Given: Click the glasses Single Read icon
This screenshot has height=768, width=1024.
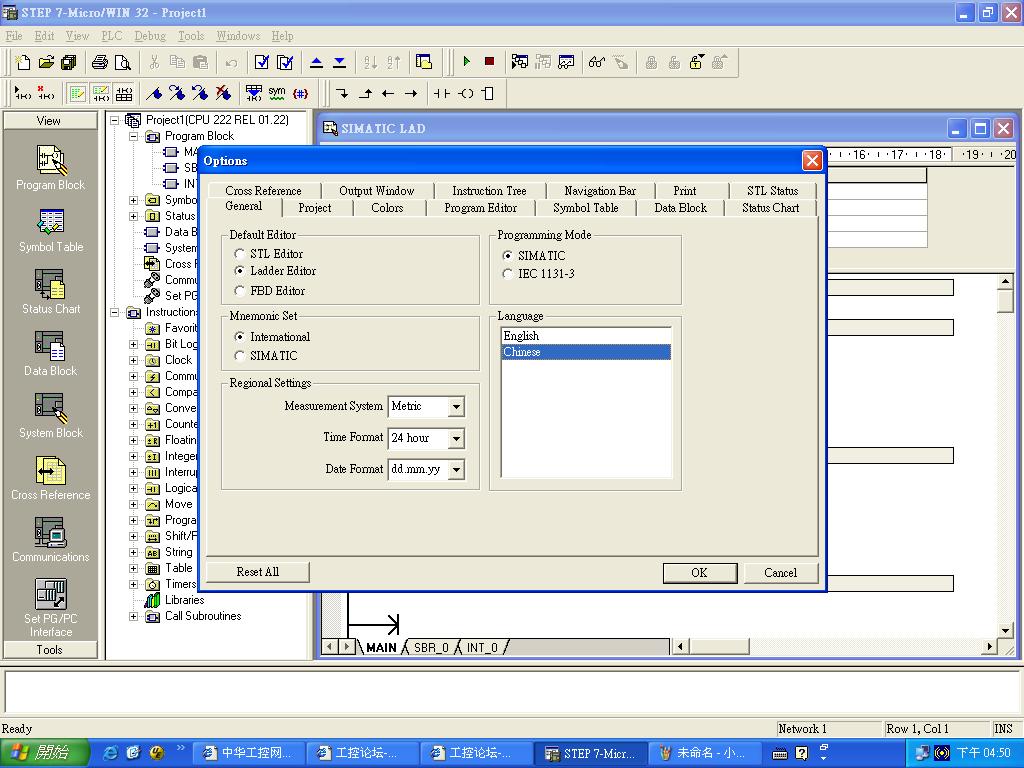Looking at the screenshot, I should (x=596, y=62).
